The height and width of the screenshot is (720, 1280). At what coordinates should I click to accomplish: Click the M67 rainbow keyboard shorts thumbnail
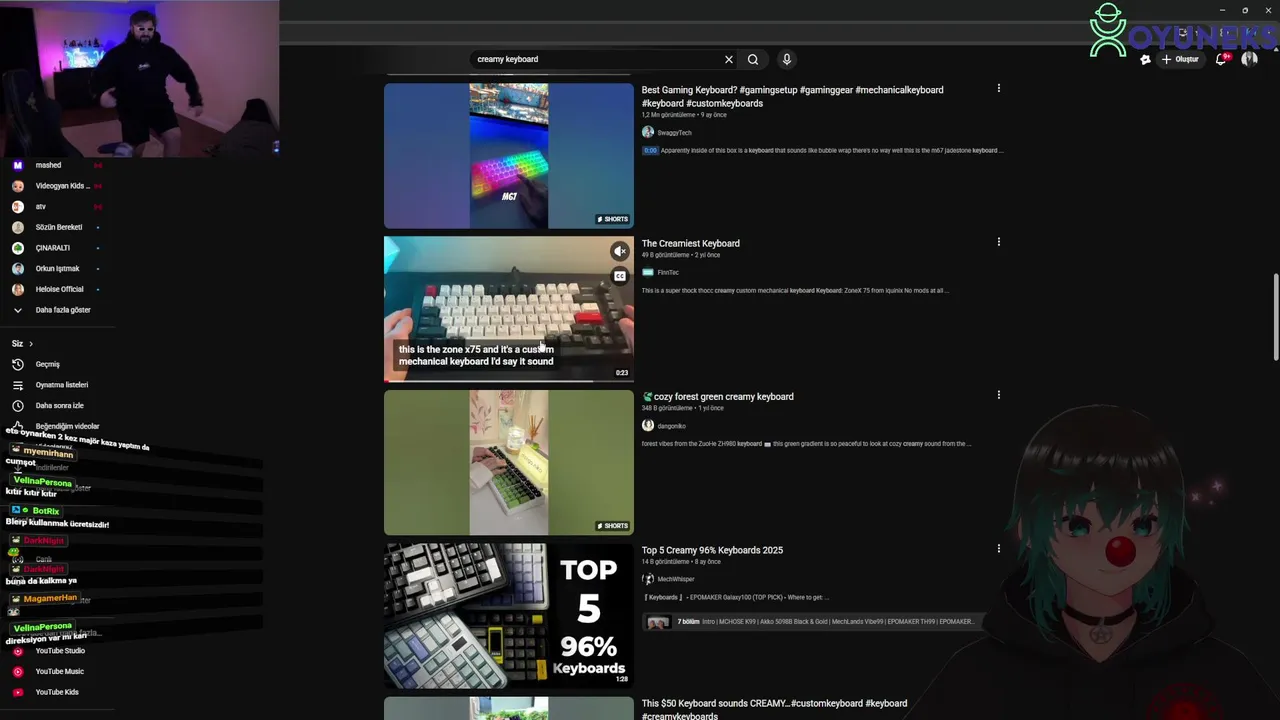(509, 156)
